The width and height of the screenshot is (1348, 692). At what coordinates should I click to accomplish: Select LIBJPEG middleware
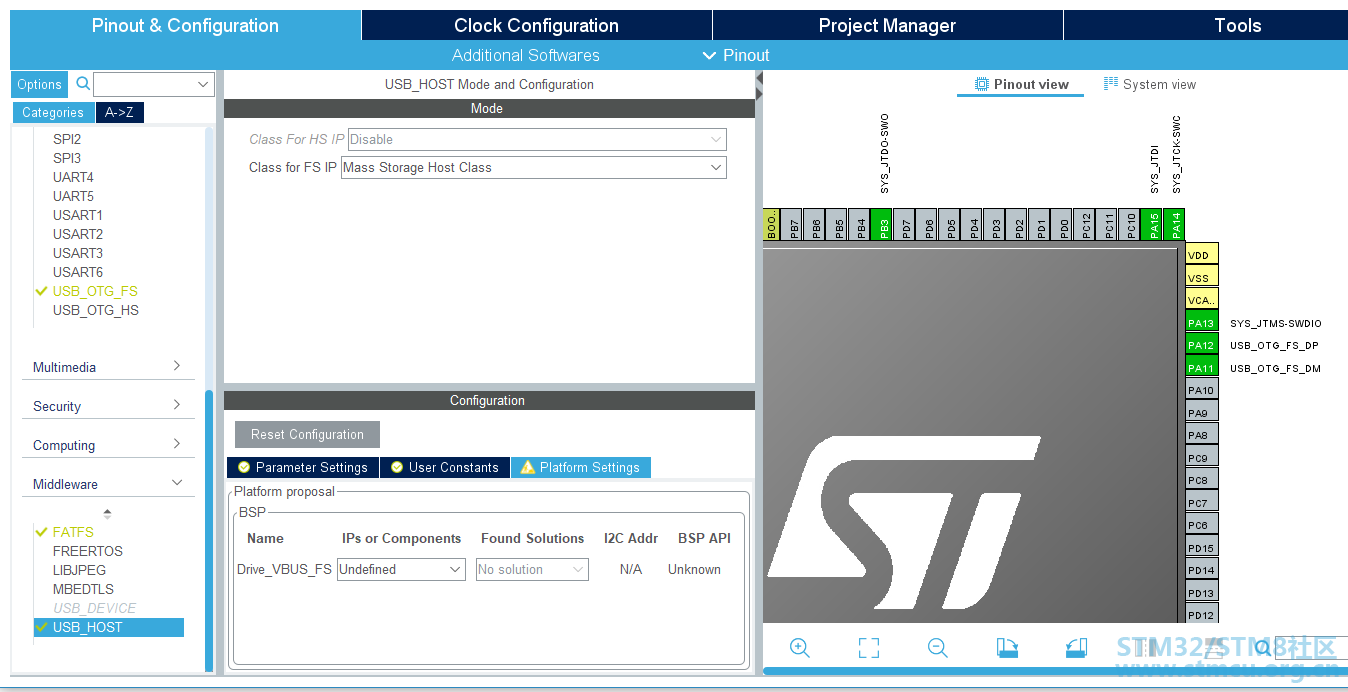[x=79, y=570]
